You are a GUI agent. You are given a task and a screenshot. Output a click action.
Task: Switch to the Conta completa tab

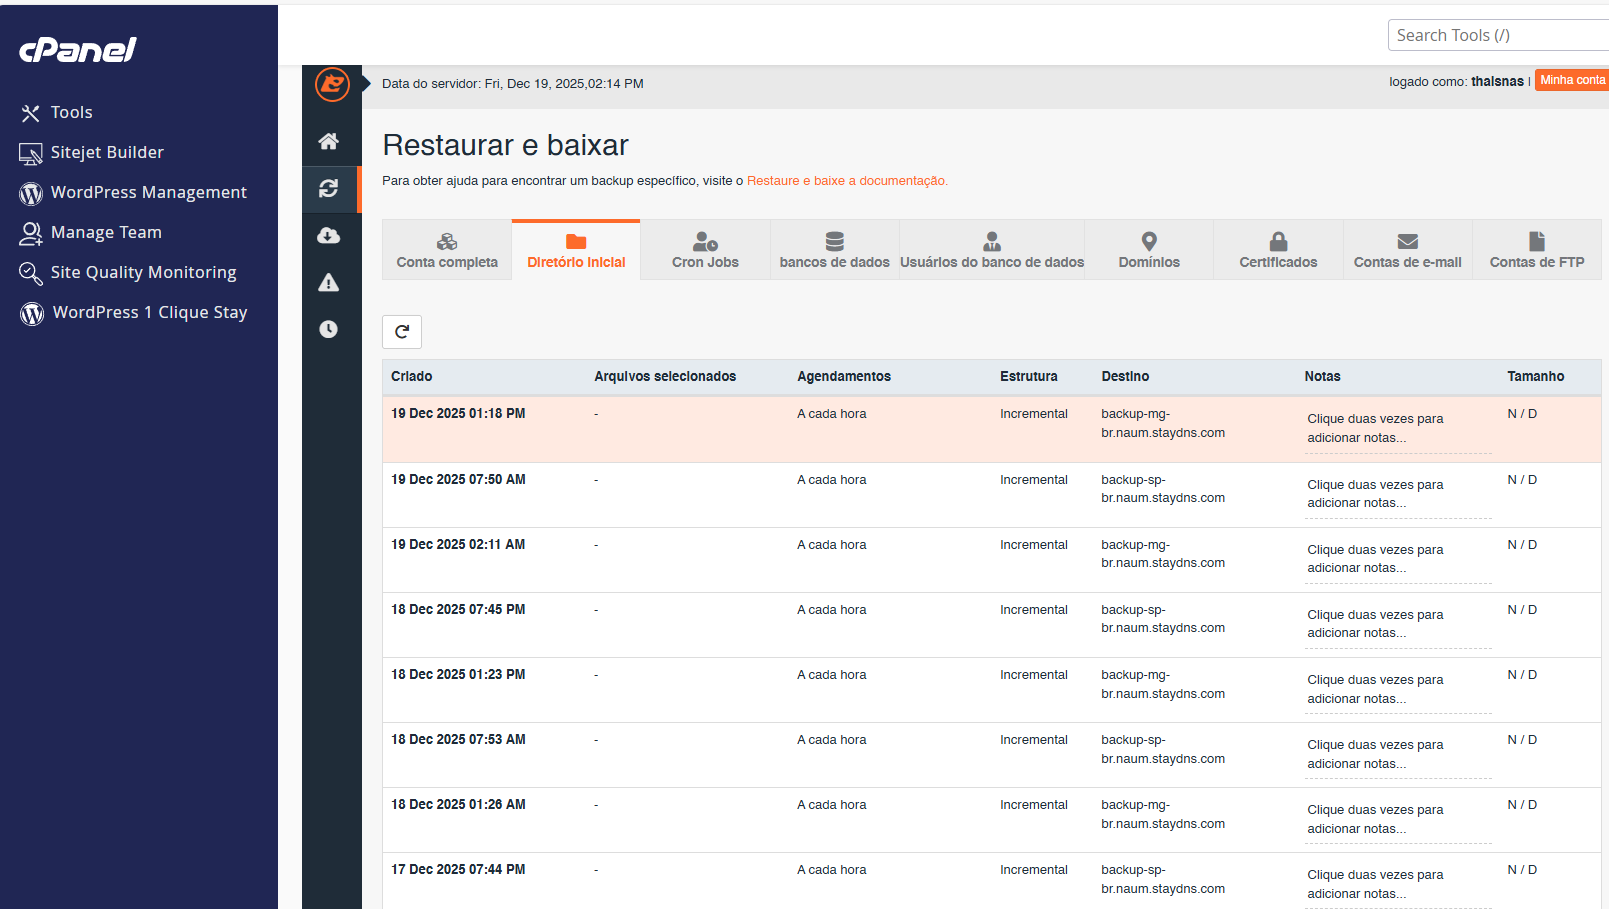[x=447, y=249]
